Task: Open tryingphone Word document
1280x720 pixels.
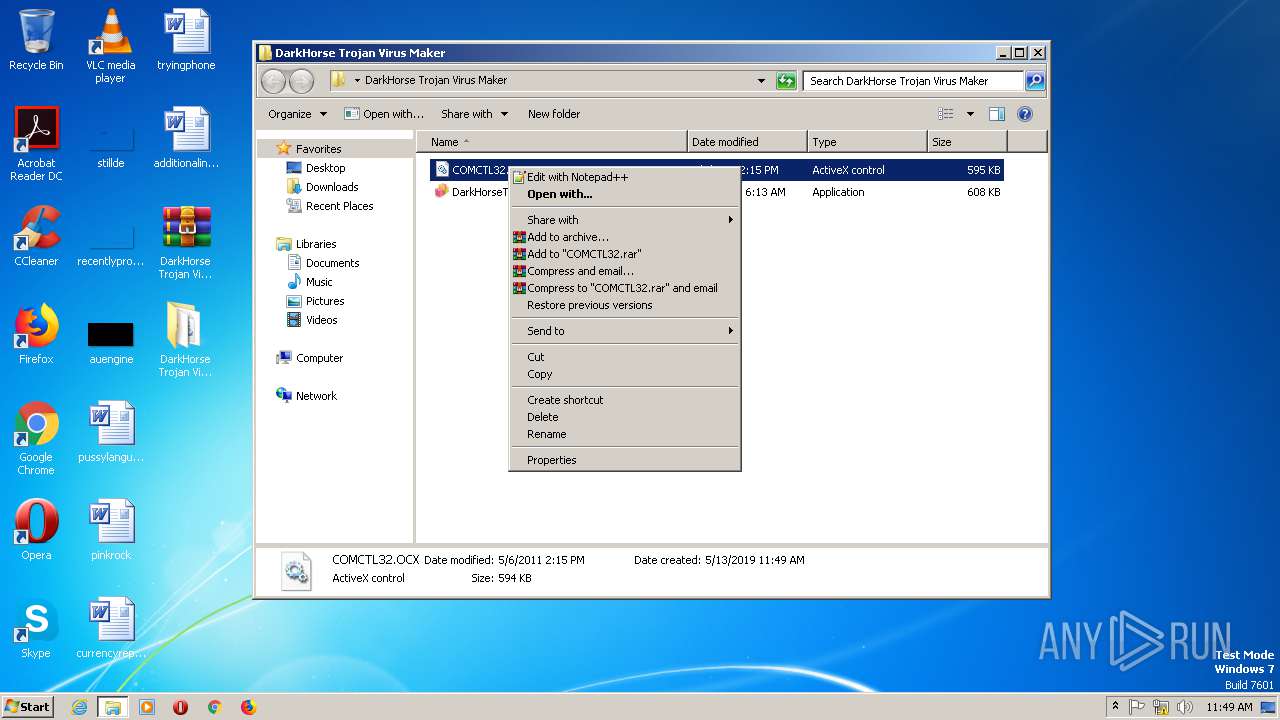Action: coord(186,40)
